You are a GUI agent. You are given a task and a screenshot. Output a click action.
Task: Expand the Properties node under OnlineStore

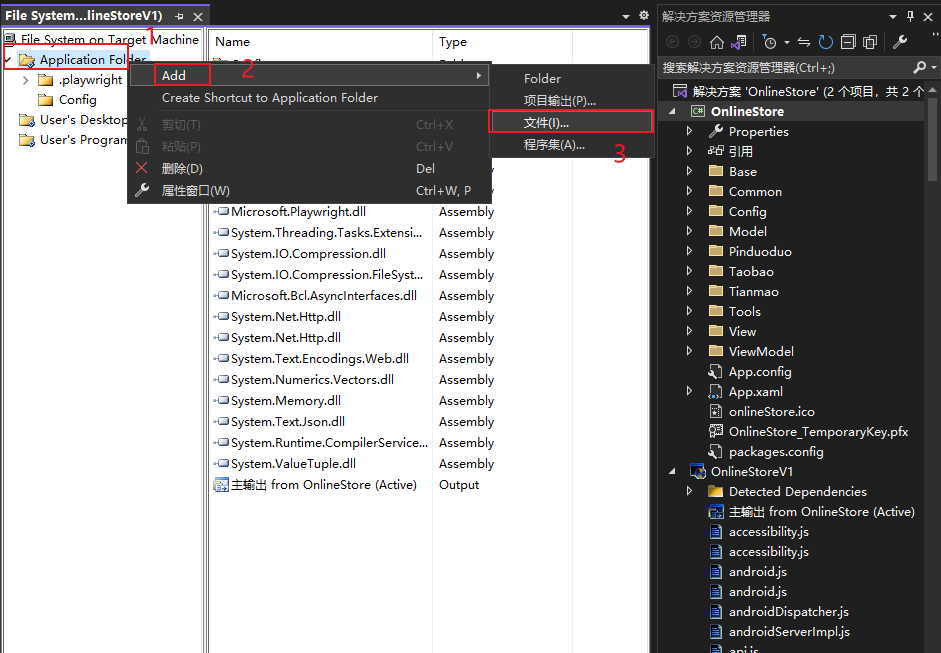click(x=689, y=131)
